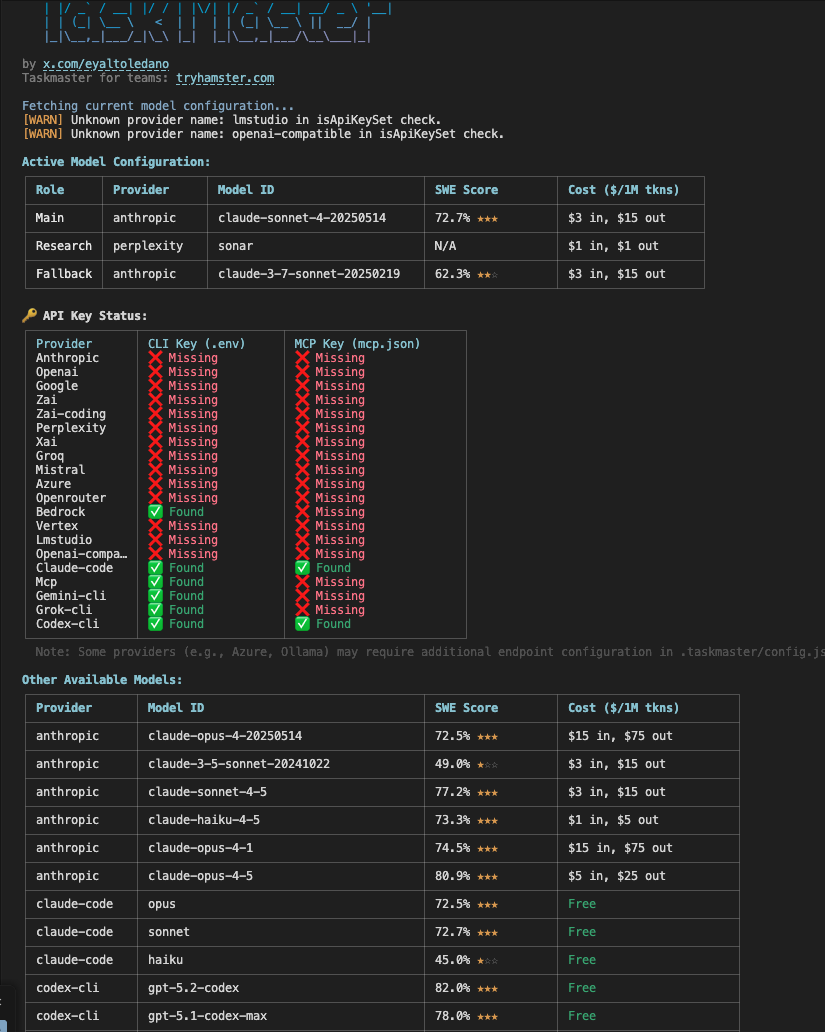Viewport: 825px width, 1032px height.
Task: Click the green check in Grok-cli's CLI Key column
Action: click(x=155, y=609)
